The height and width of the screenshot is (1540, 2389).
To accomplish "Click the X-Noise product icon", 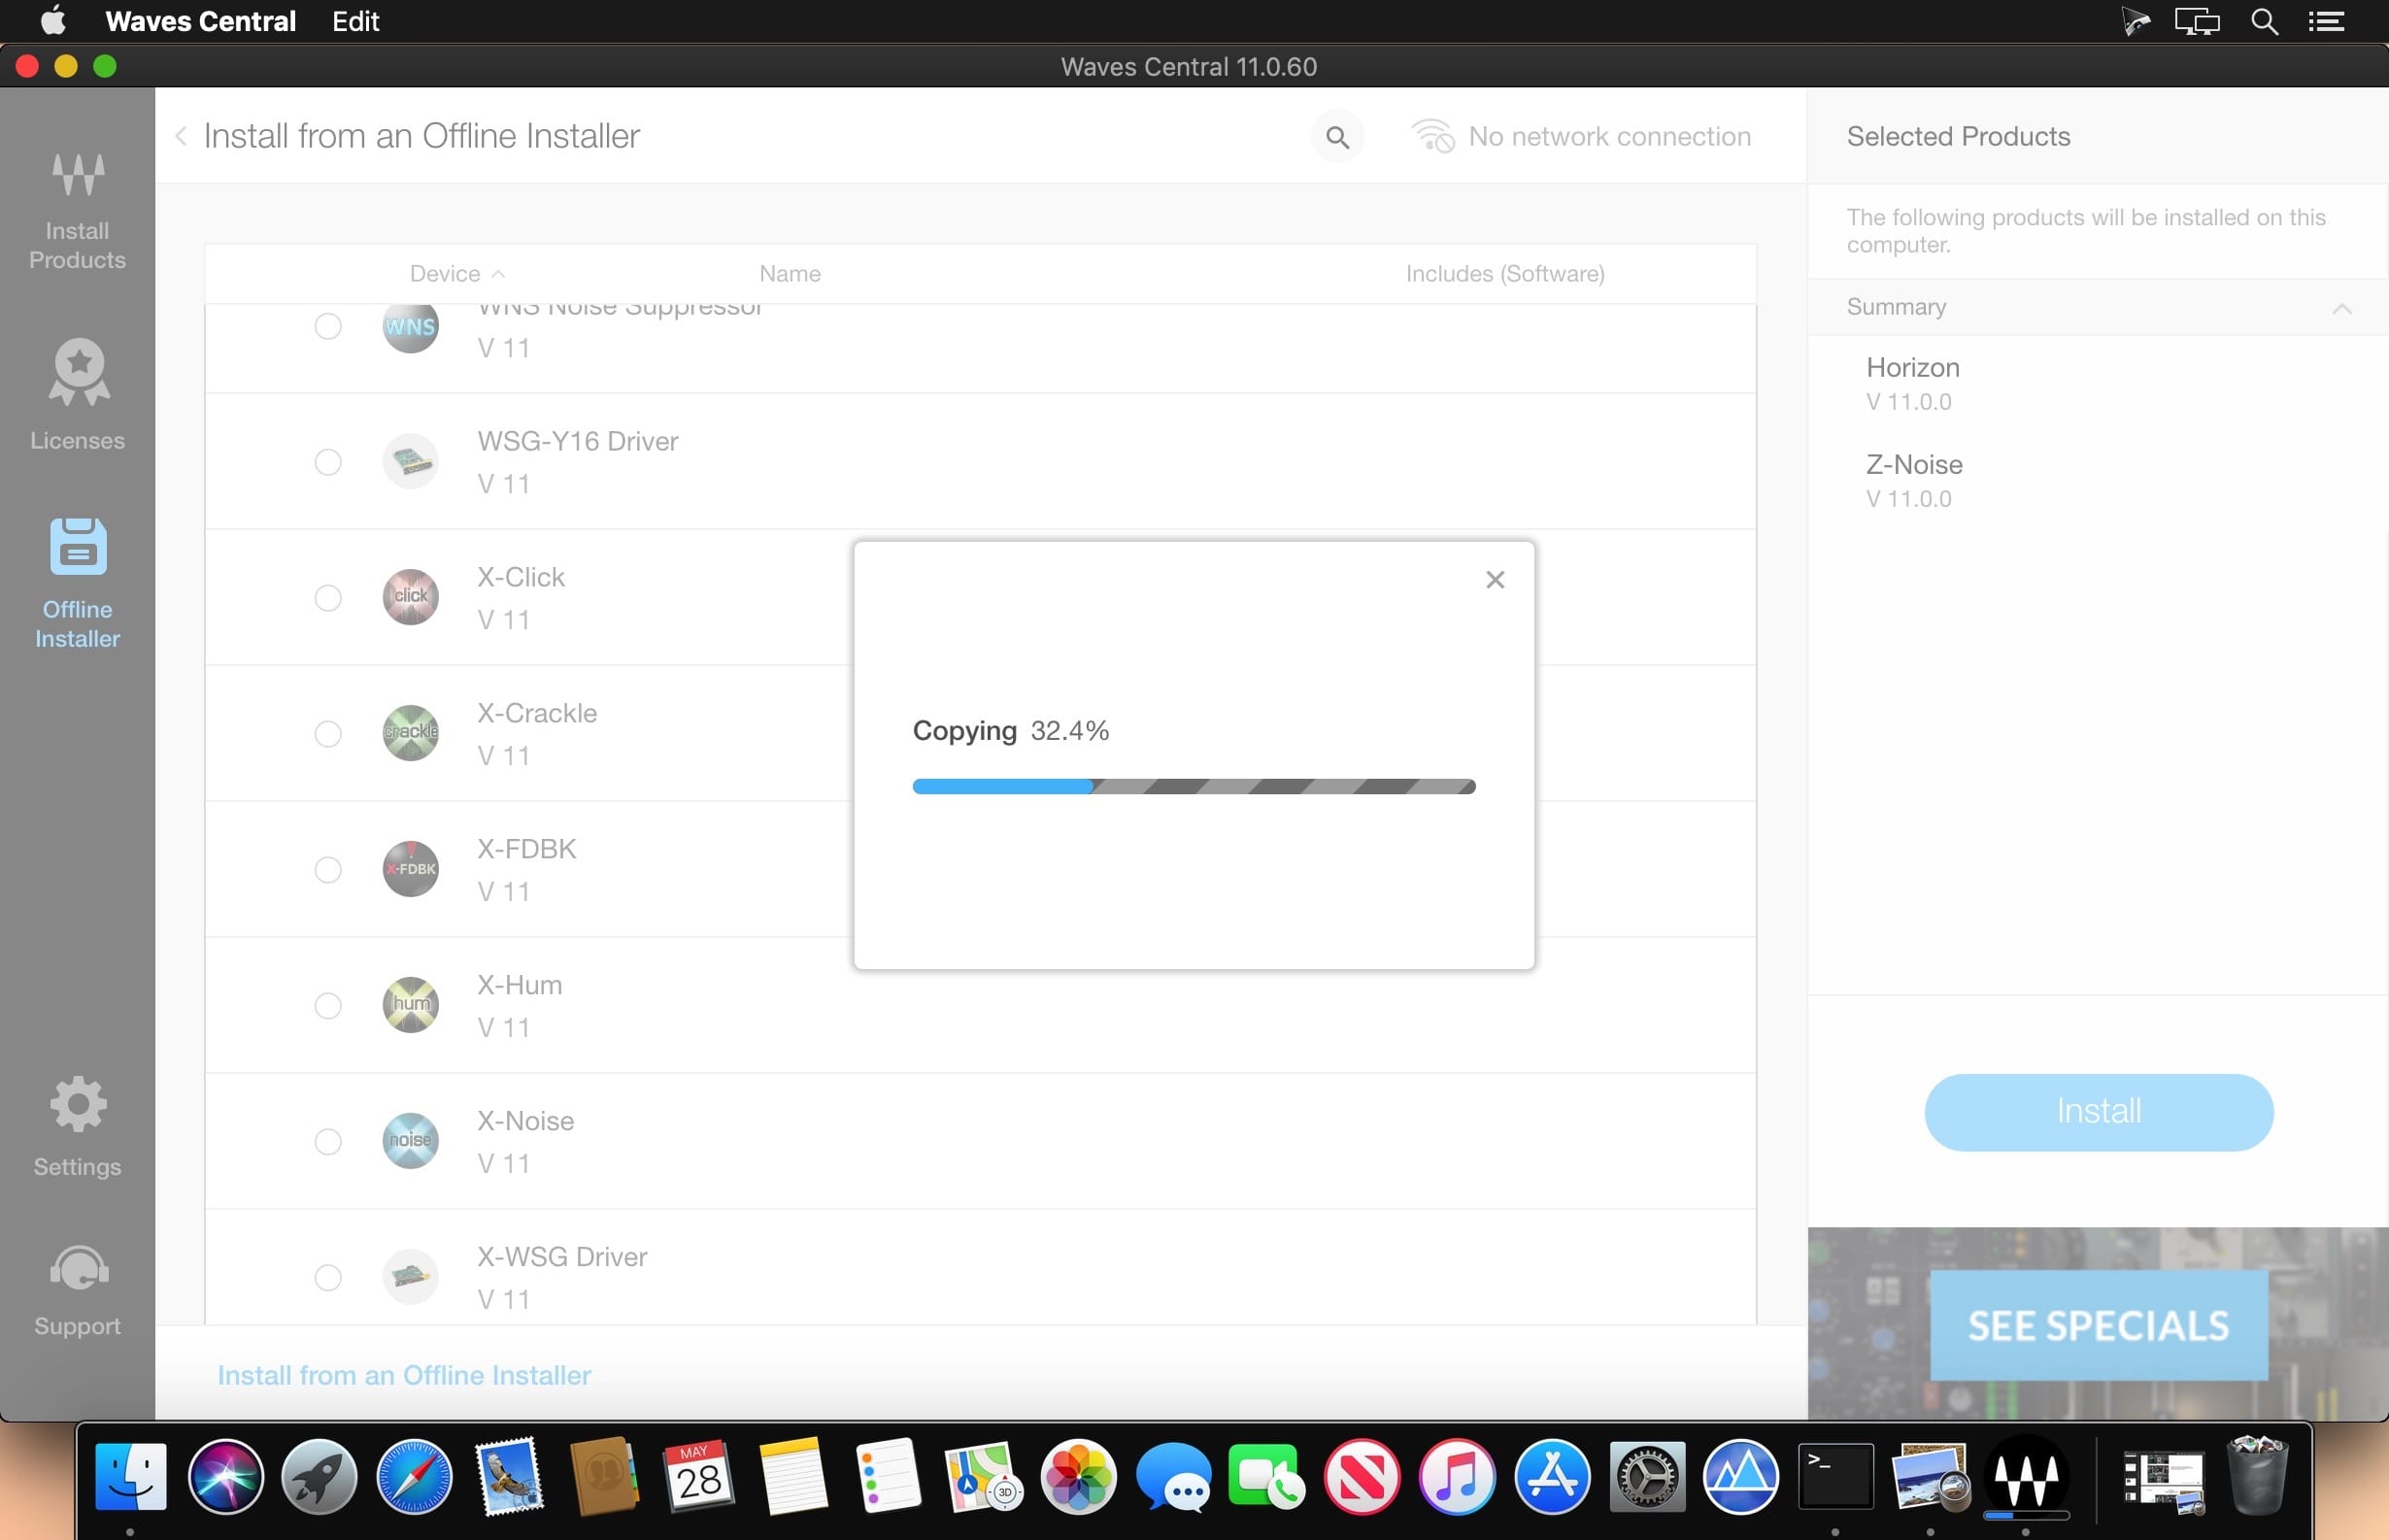I will click(410, 1140).
